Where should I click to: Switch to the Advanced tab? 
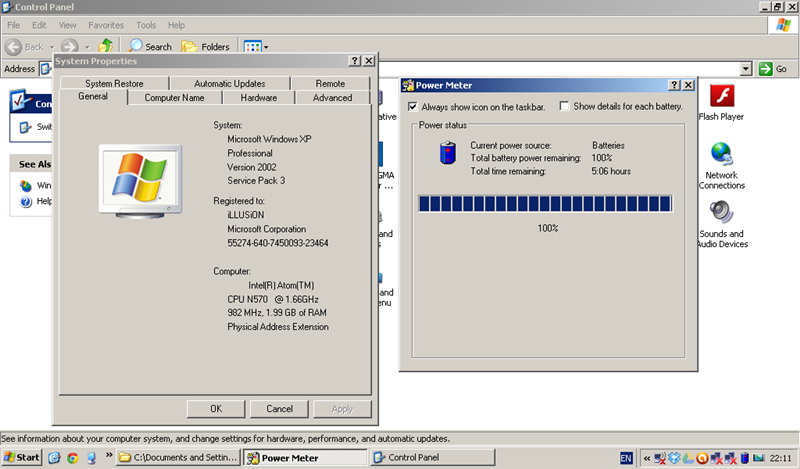332,97
